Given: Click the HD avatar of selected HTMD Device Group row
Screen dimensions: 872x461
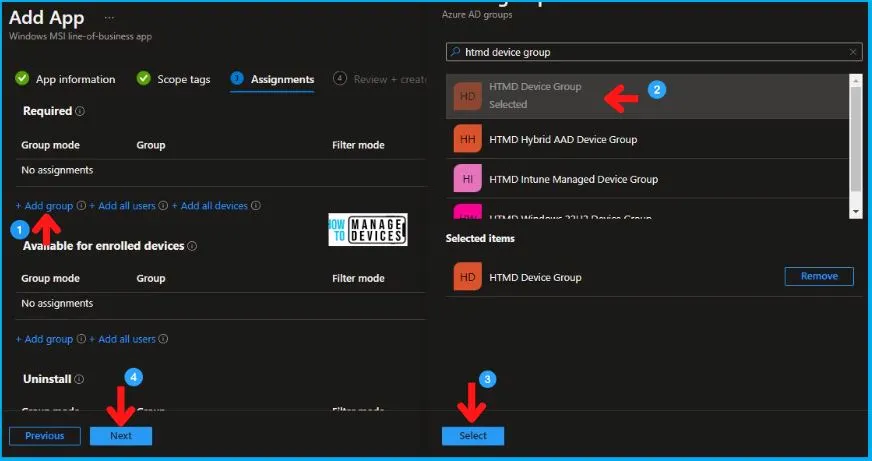Looking at the screenshot, I should (x=468, y=96).
